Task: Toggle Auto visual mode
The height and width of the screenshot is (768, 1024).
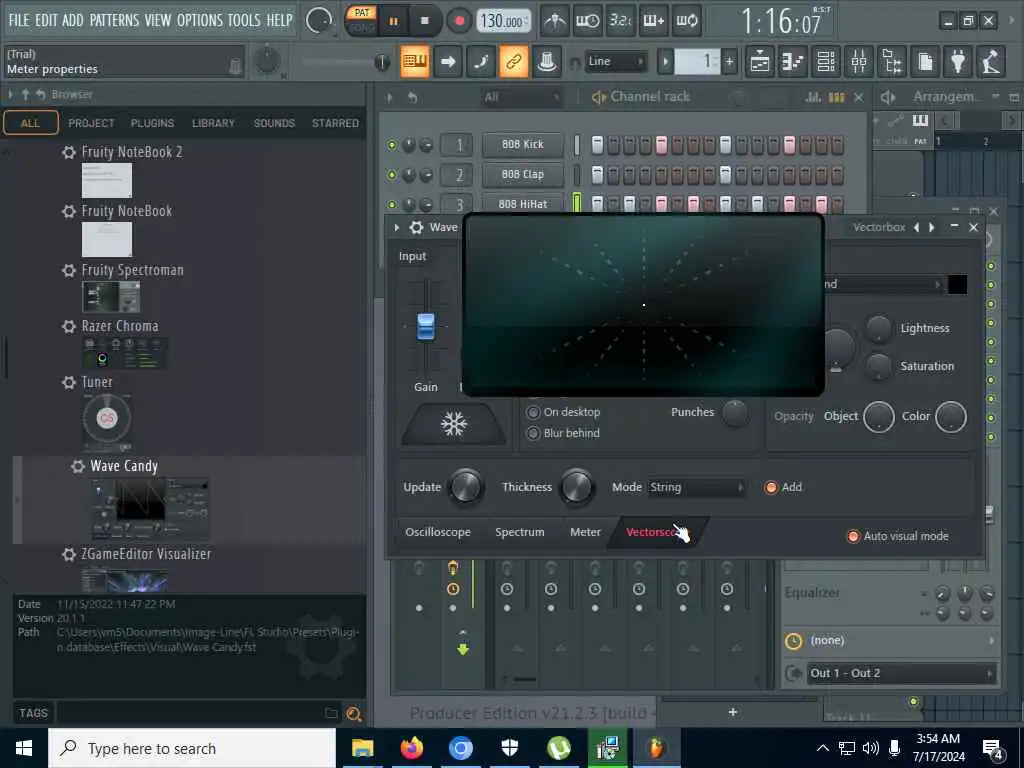Action: tap(853, 536)
